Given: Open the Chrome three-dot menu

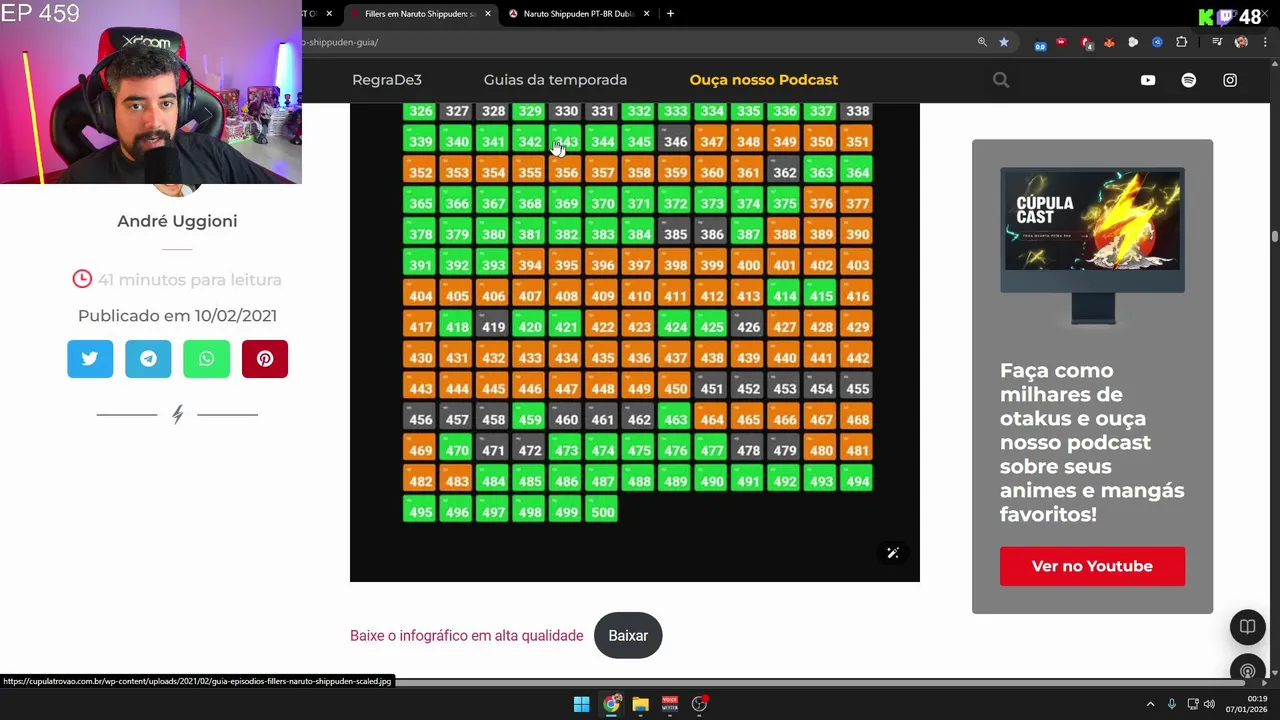Looking at the screenshot, I should pyautogui.click(x=1266, y=42).
